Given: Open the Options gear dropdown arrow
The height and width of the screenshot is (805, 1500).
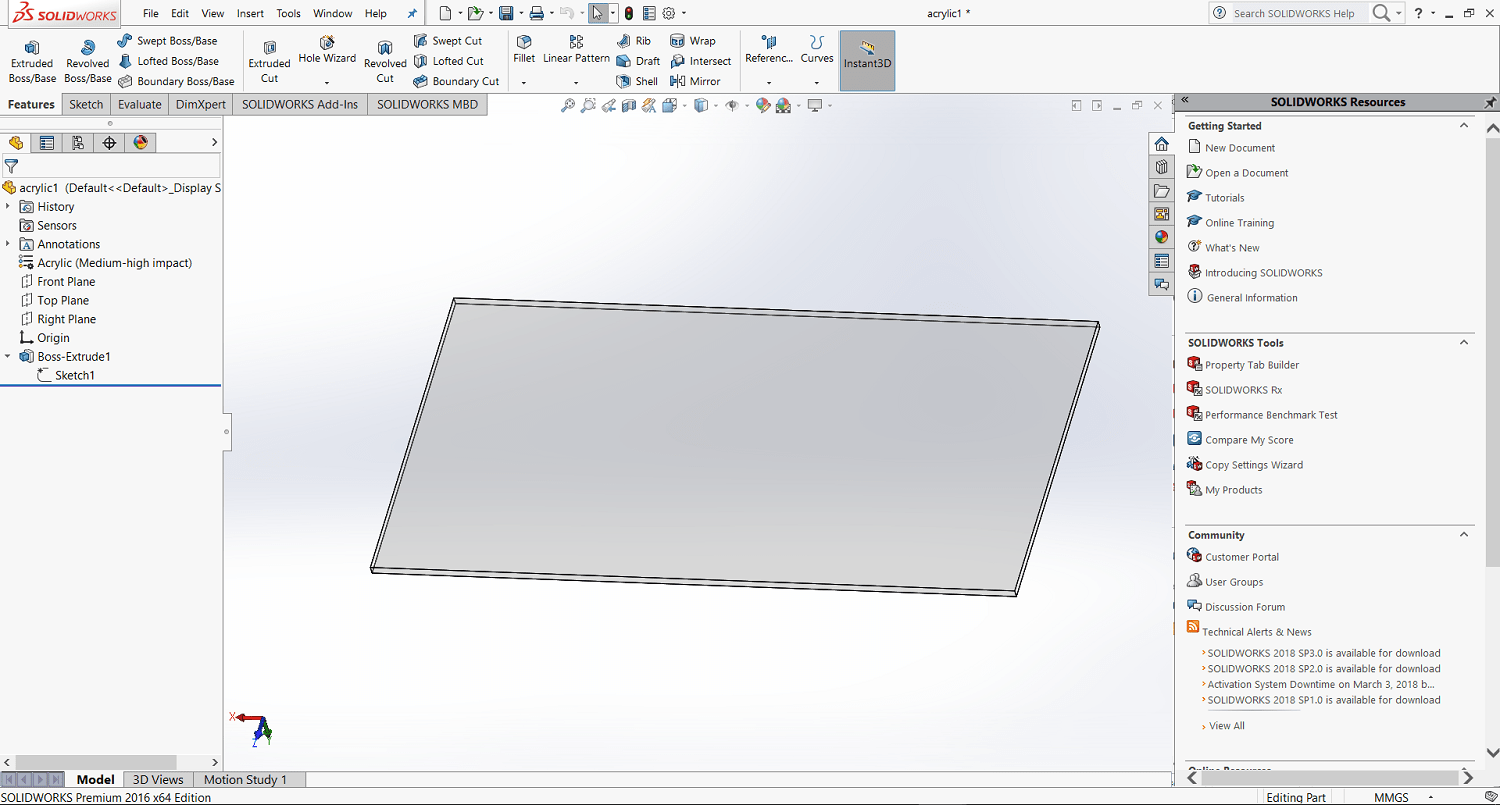Looking at the screenshot, I should click(x=684, y=14).
